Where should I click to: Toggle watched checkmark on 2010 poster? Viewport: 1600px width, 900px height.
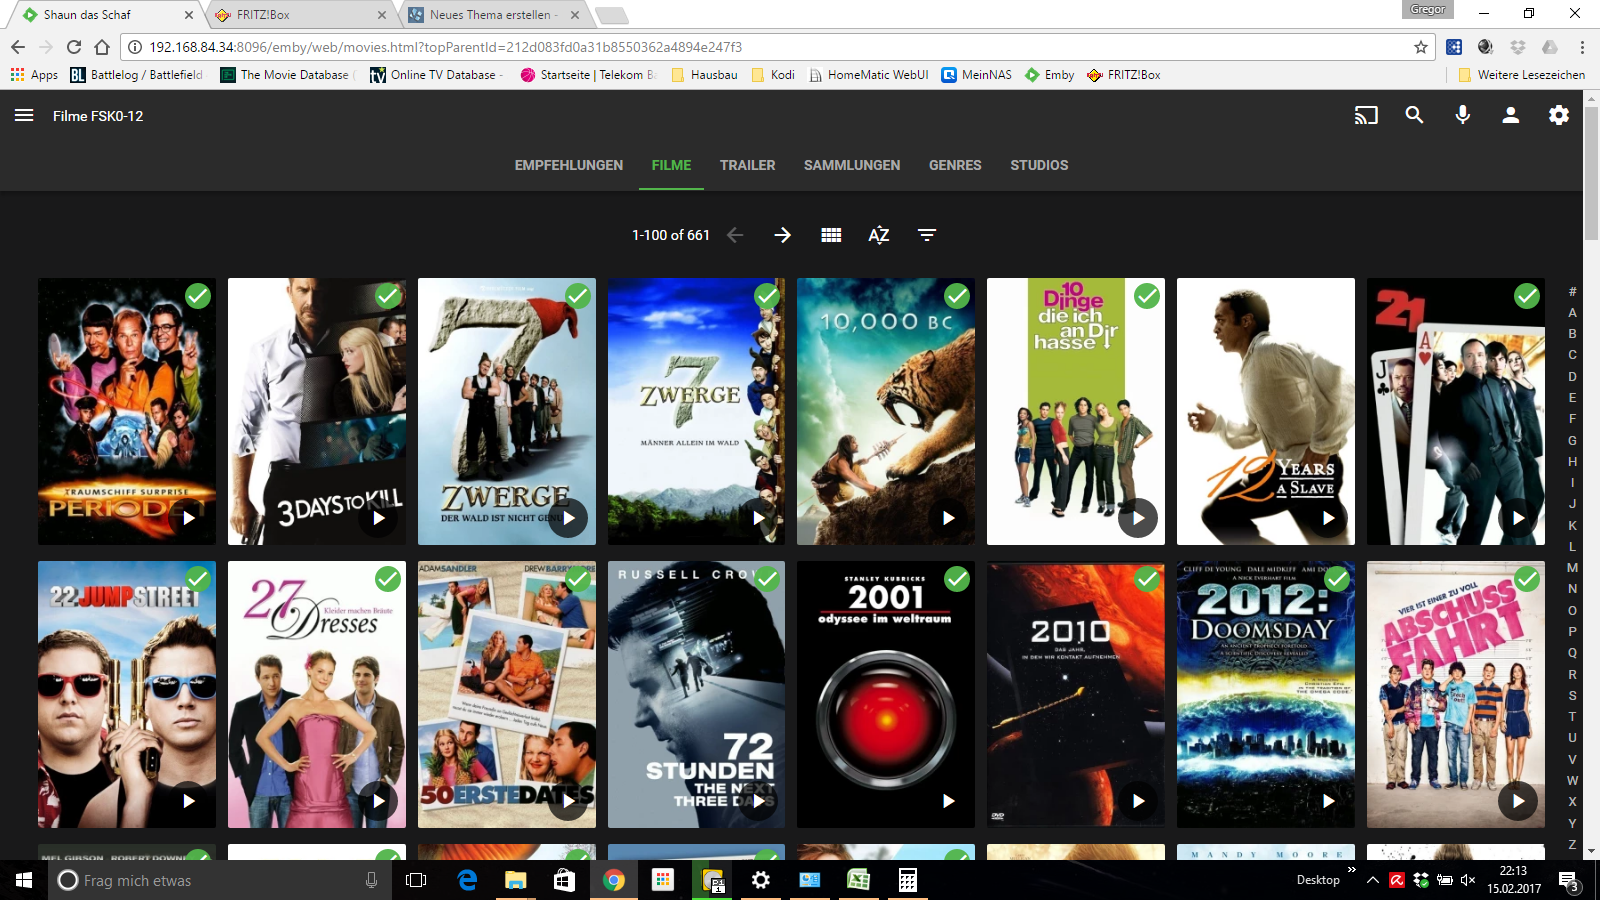pos(1147,579)
